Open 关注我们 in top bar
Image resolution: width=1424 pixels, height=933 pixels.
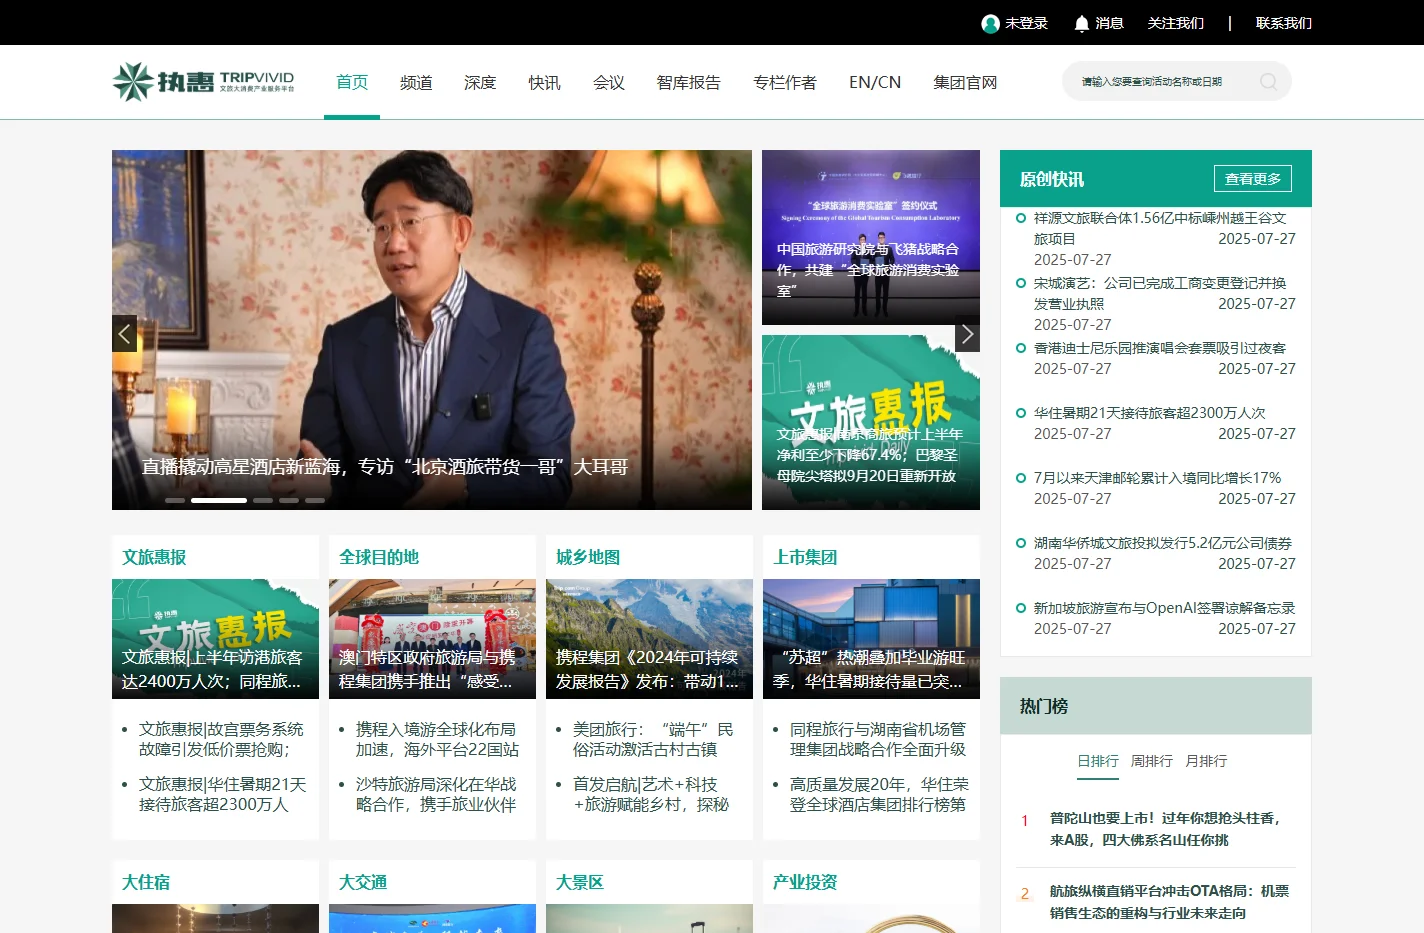click(x=1176, y=23)
